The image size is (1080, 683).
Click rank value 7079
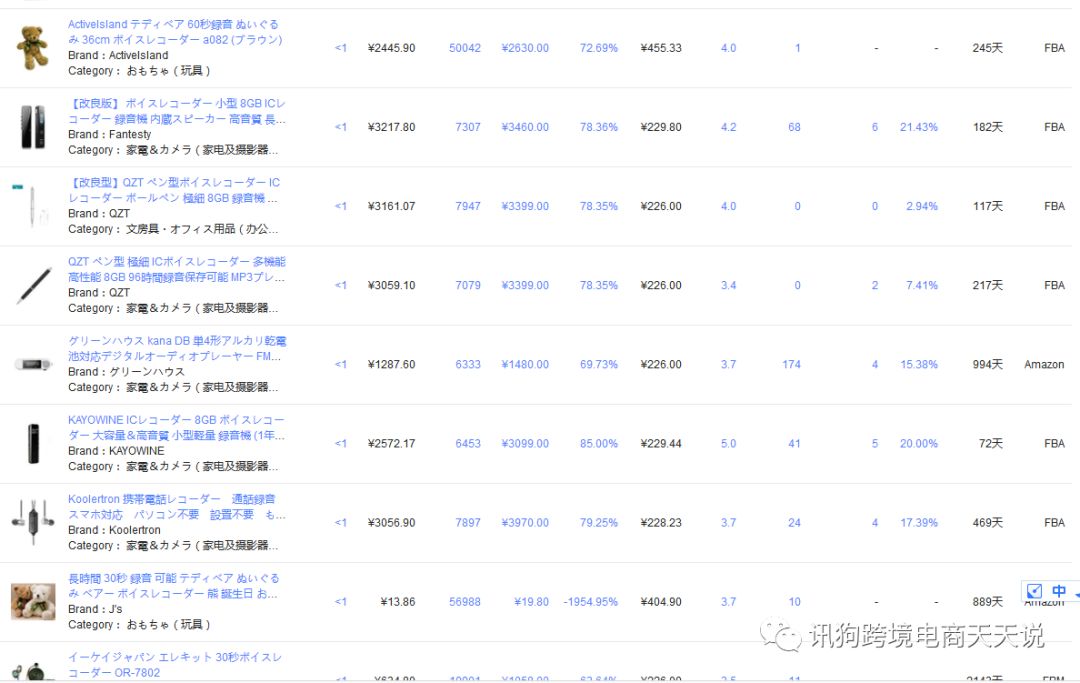tap(468, 286)
